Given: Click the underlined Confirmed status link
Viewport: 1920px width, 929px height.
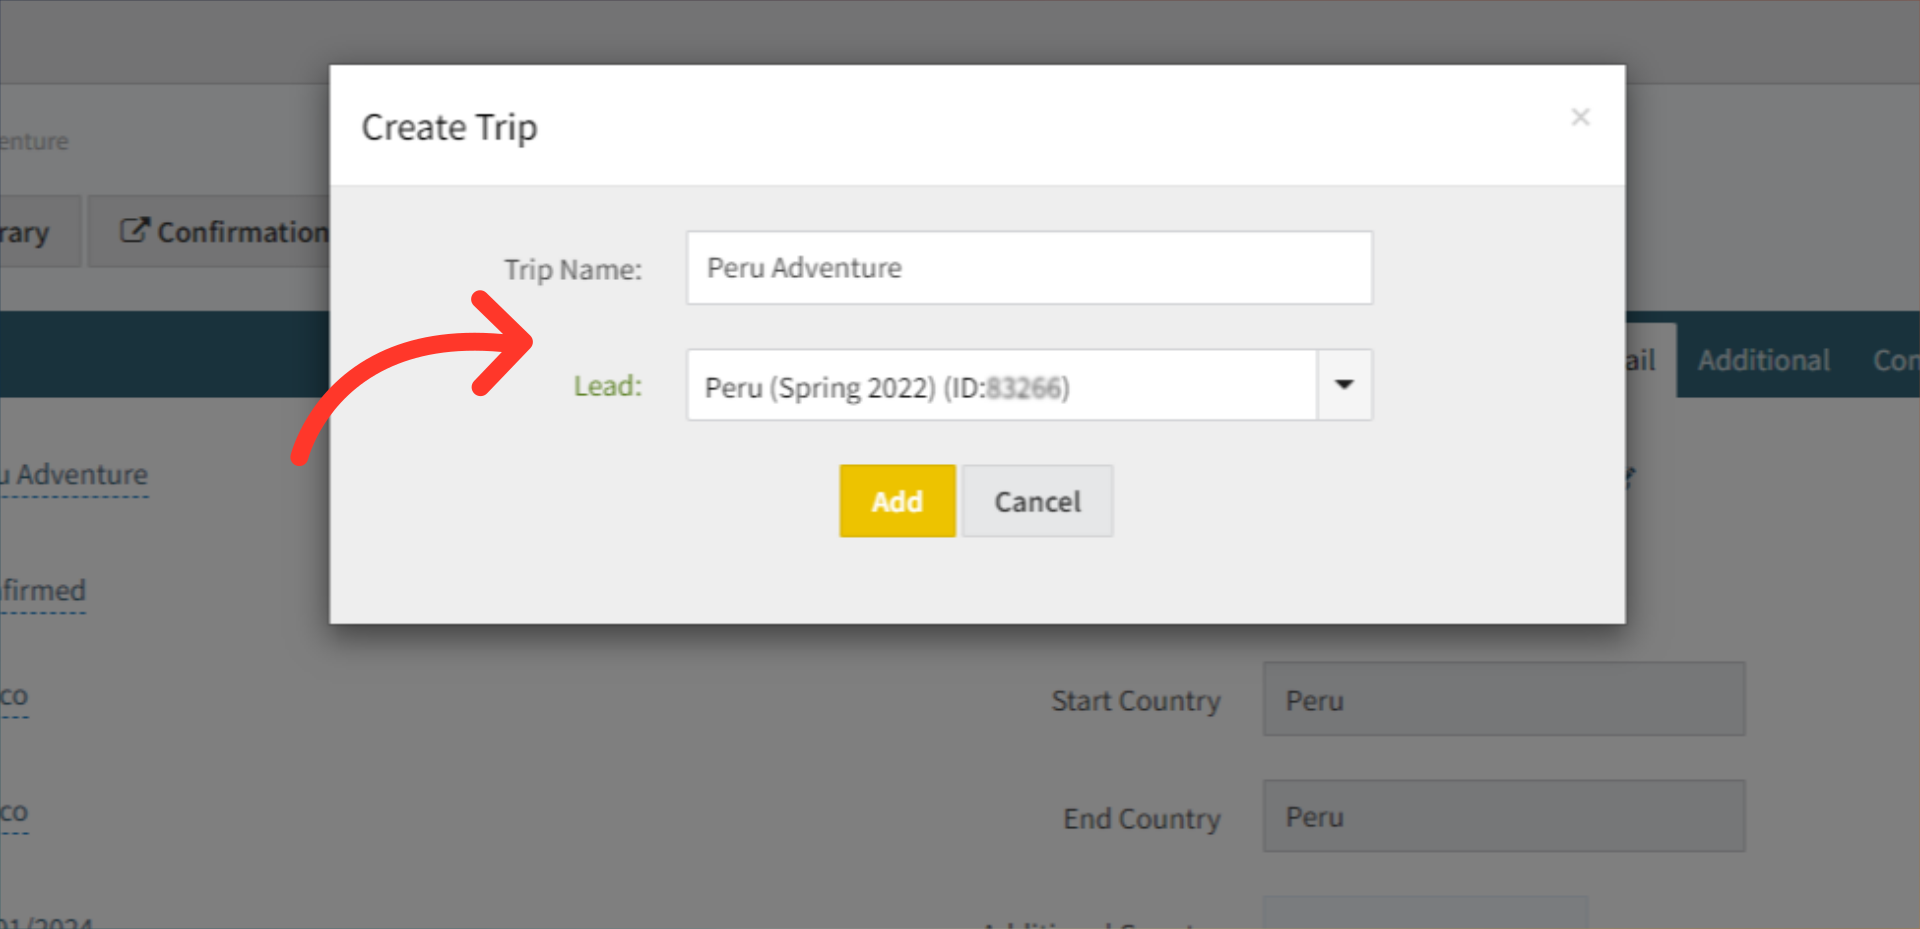Looking at the screenshot, I should [43, 591].
